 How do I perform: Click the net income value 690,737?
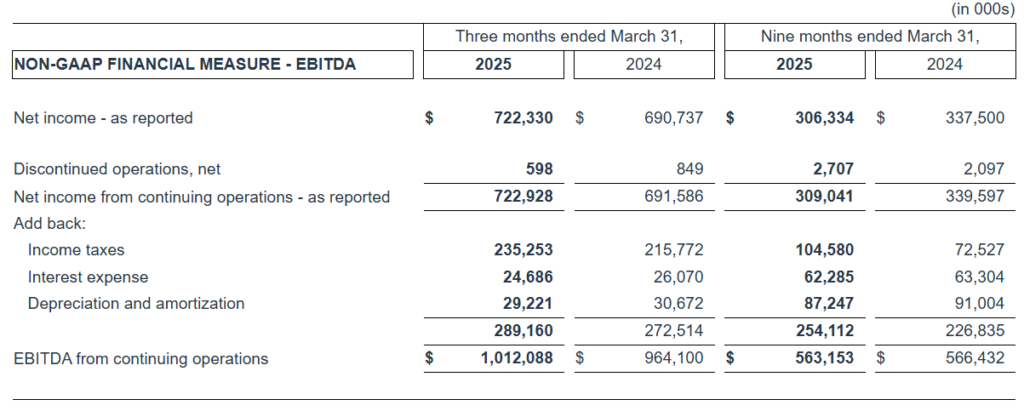pos(675,118)
